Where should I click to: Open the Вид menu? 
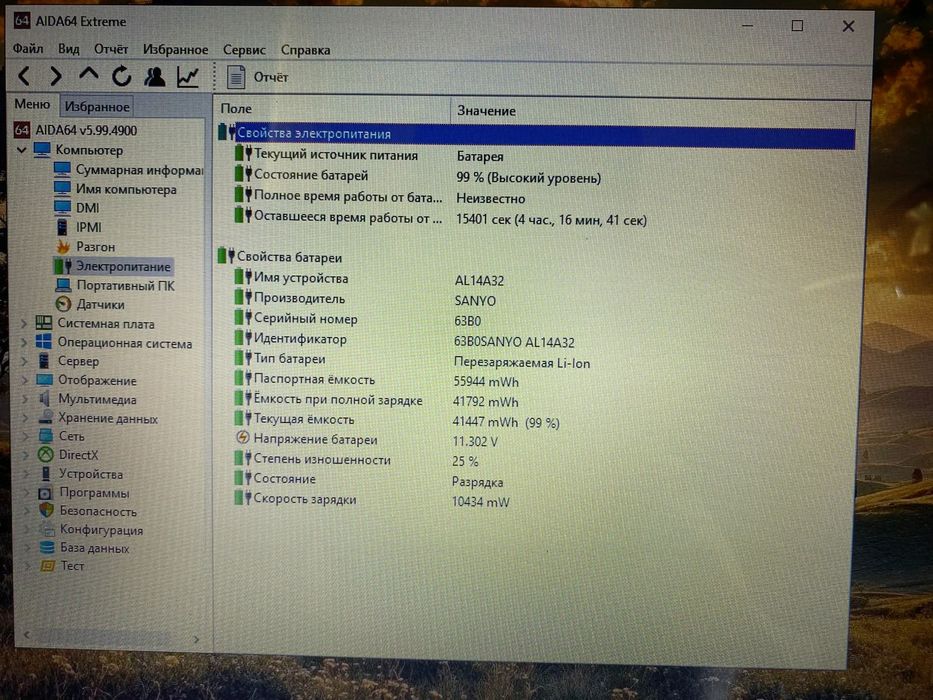[x=68, y=49]
